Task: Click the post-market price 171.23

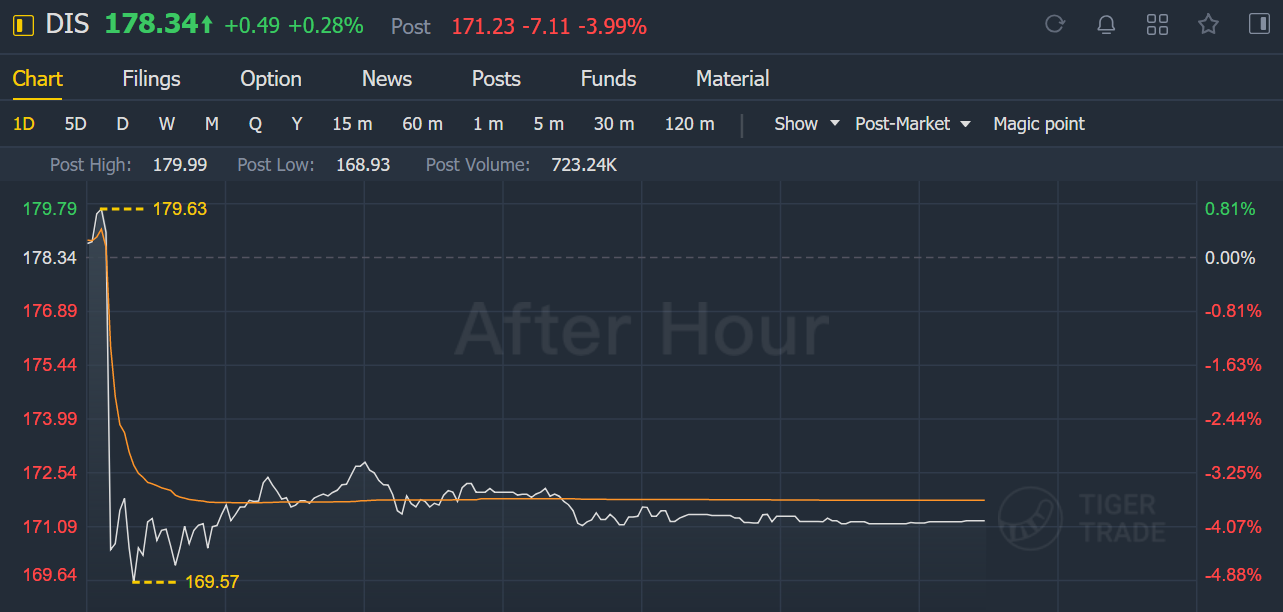Action: click(482, 27)
